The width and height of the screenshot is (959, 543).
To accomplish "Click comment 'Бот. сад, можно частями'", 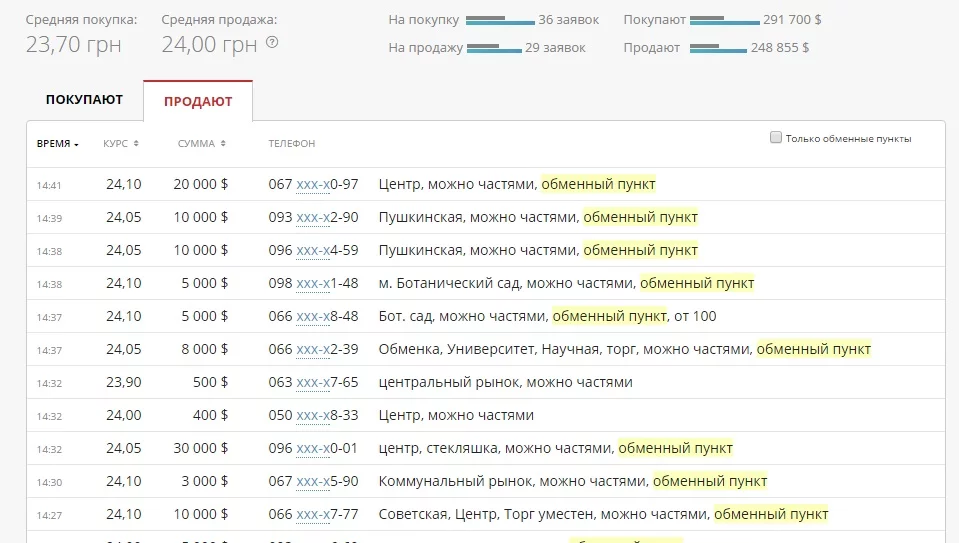I will 463,316.
